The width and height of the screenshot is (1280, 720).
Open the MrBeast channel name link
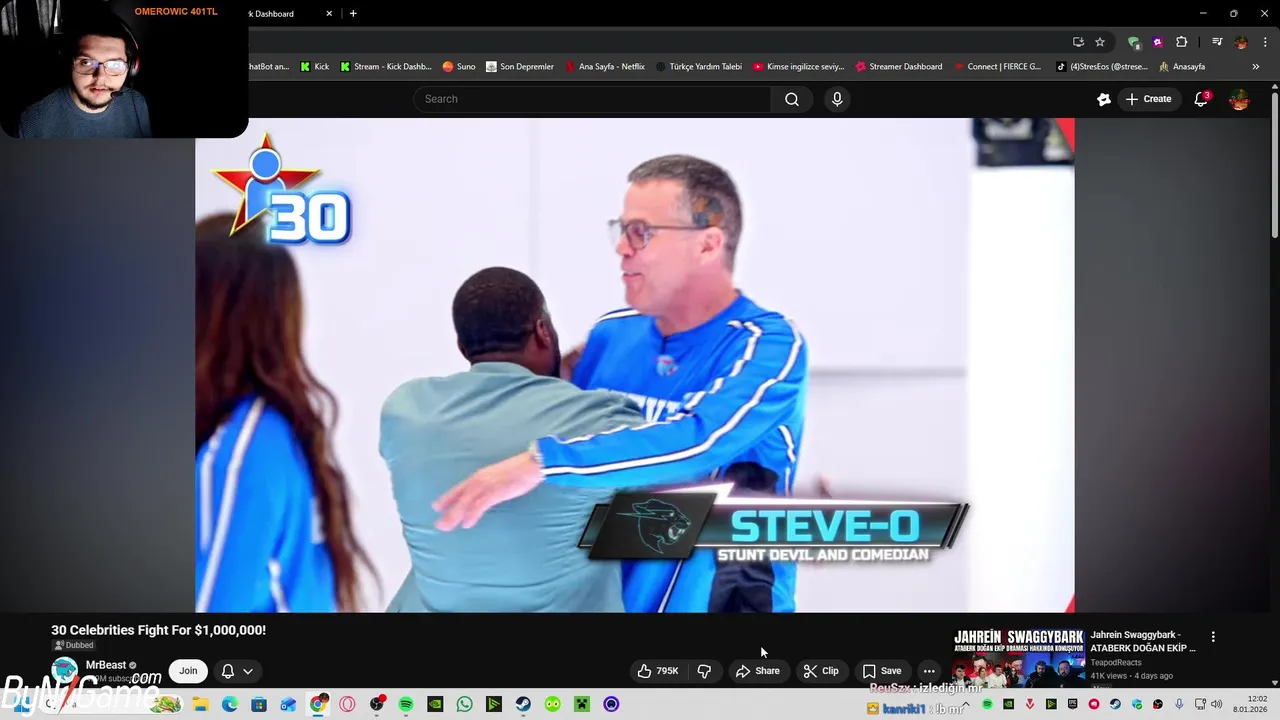click(x=106, y=665)
